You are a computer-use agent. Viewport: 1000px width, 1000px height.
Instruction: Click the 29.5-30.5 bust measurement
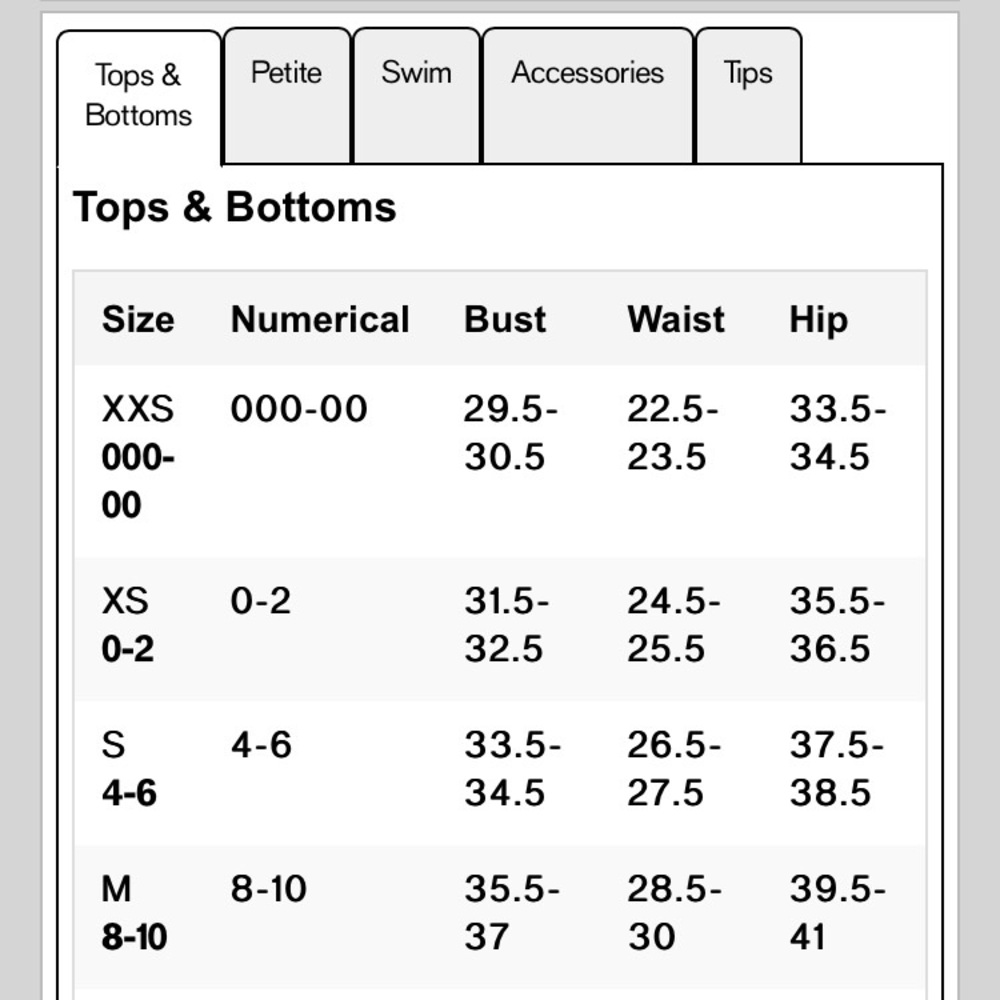510,433
